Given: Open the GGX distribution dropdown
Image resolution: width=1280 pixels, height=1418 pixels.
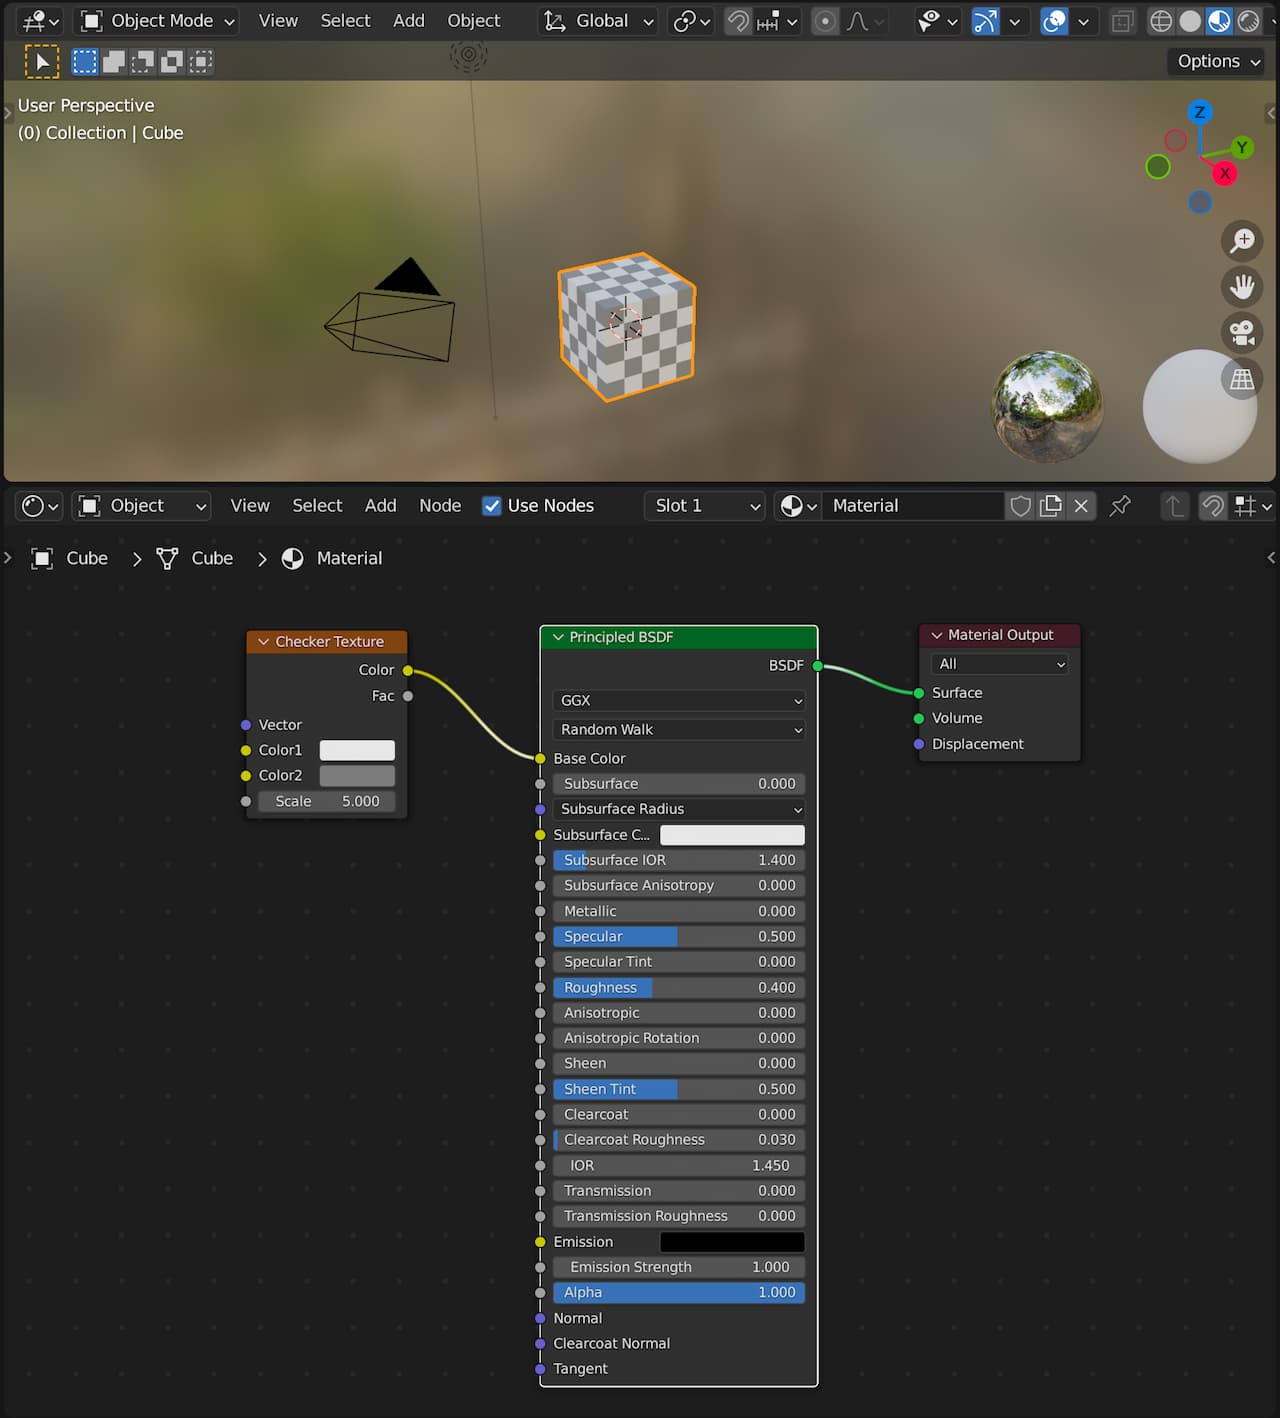Looking at the screenshot, I should 678,701.
